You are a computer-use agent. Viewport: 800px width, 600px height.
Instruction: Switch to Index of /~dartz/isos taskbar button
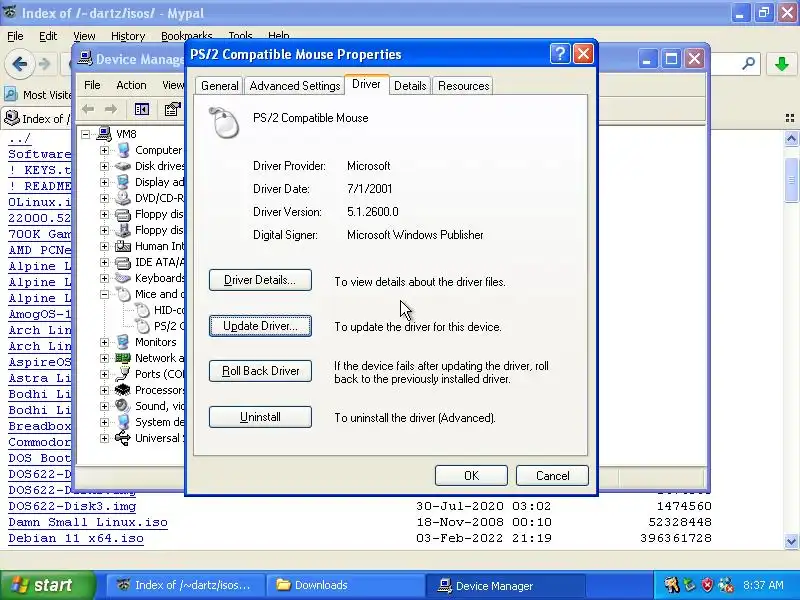(185, 585)
